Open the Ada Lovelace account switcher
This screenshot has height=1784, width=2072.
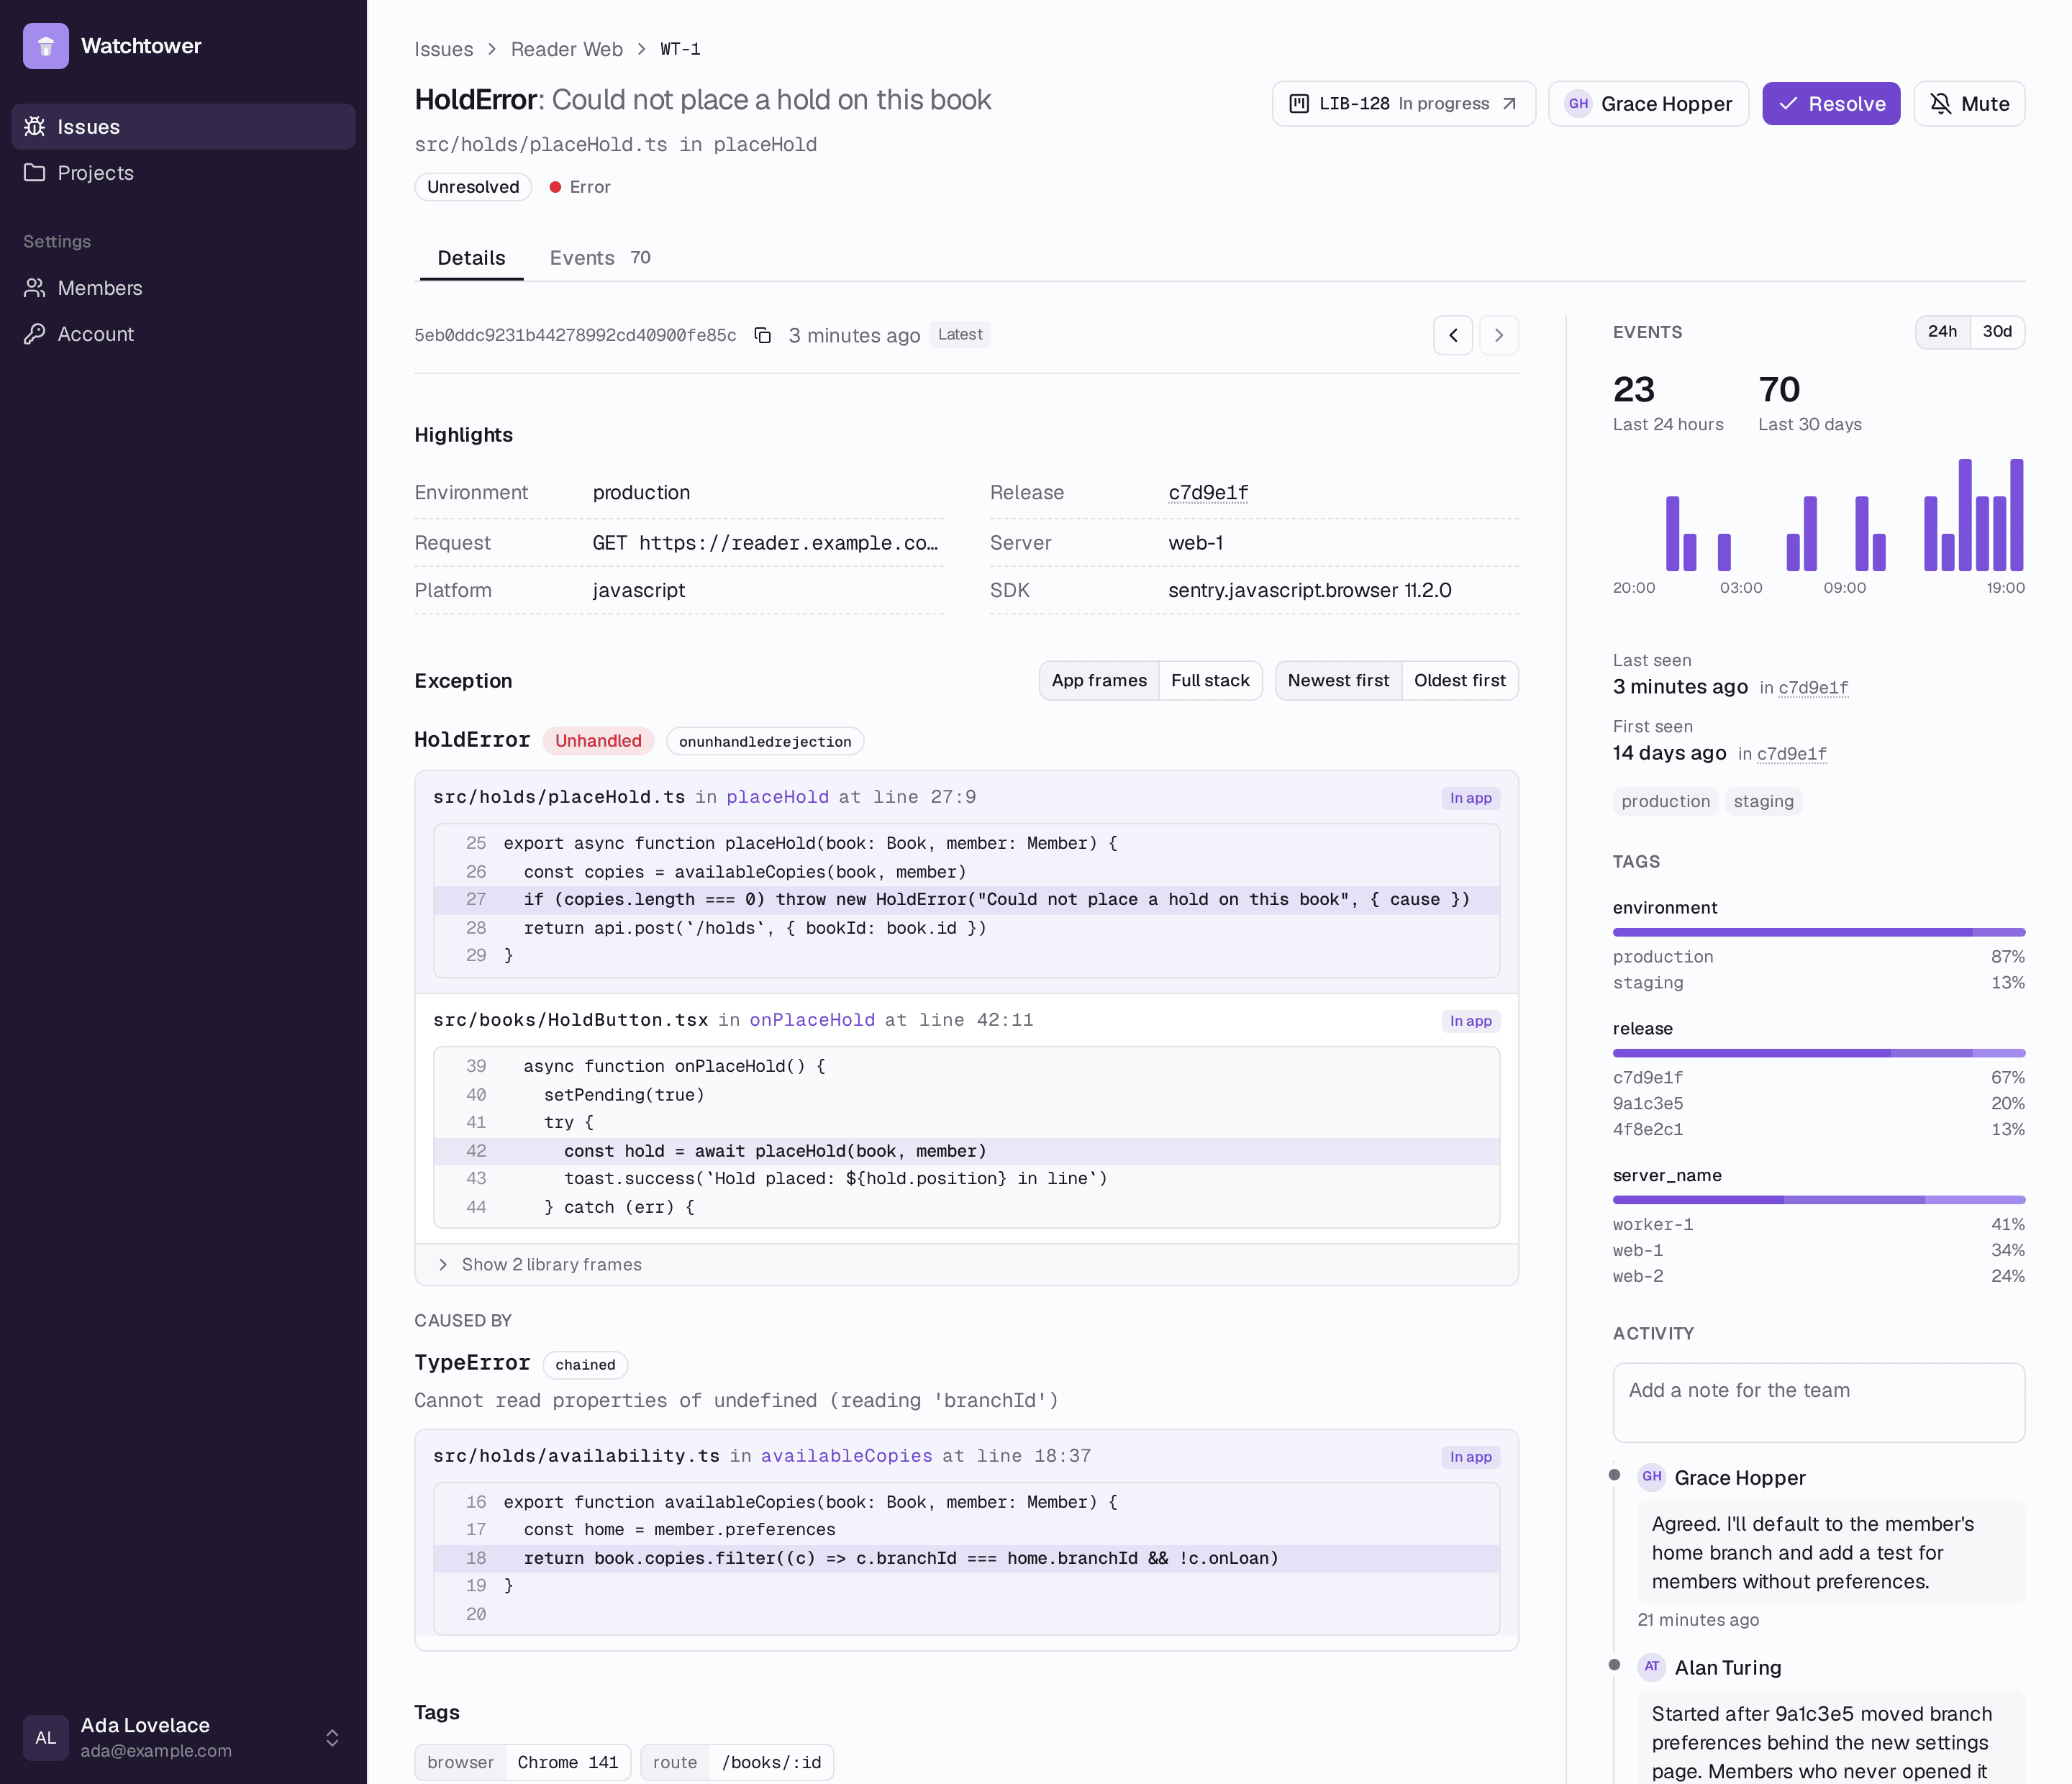coord(183,1737)
